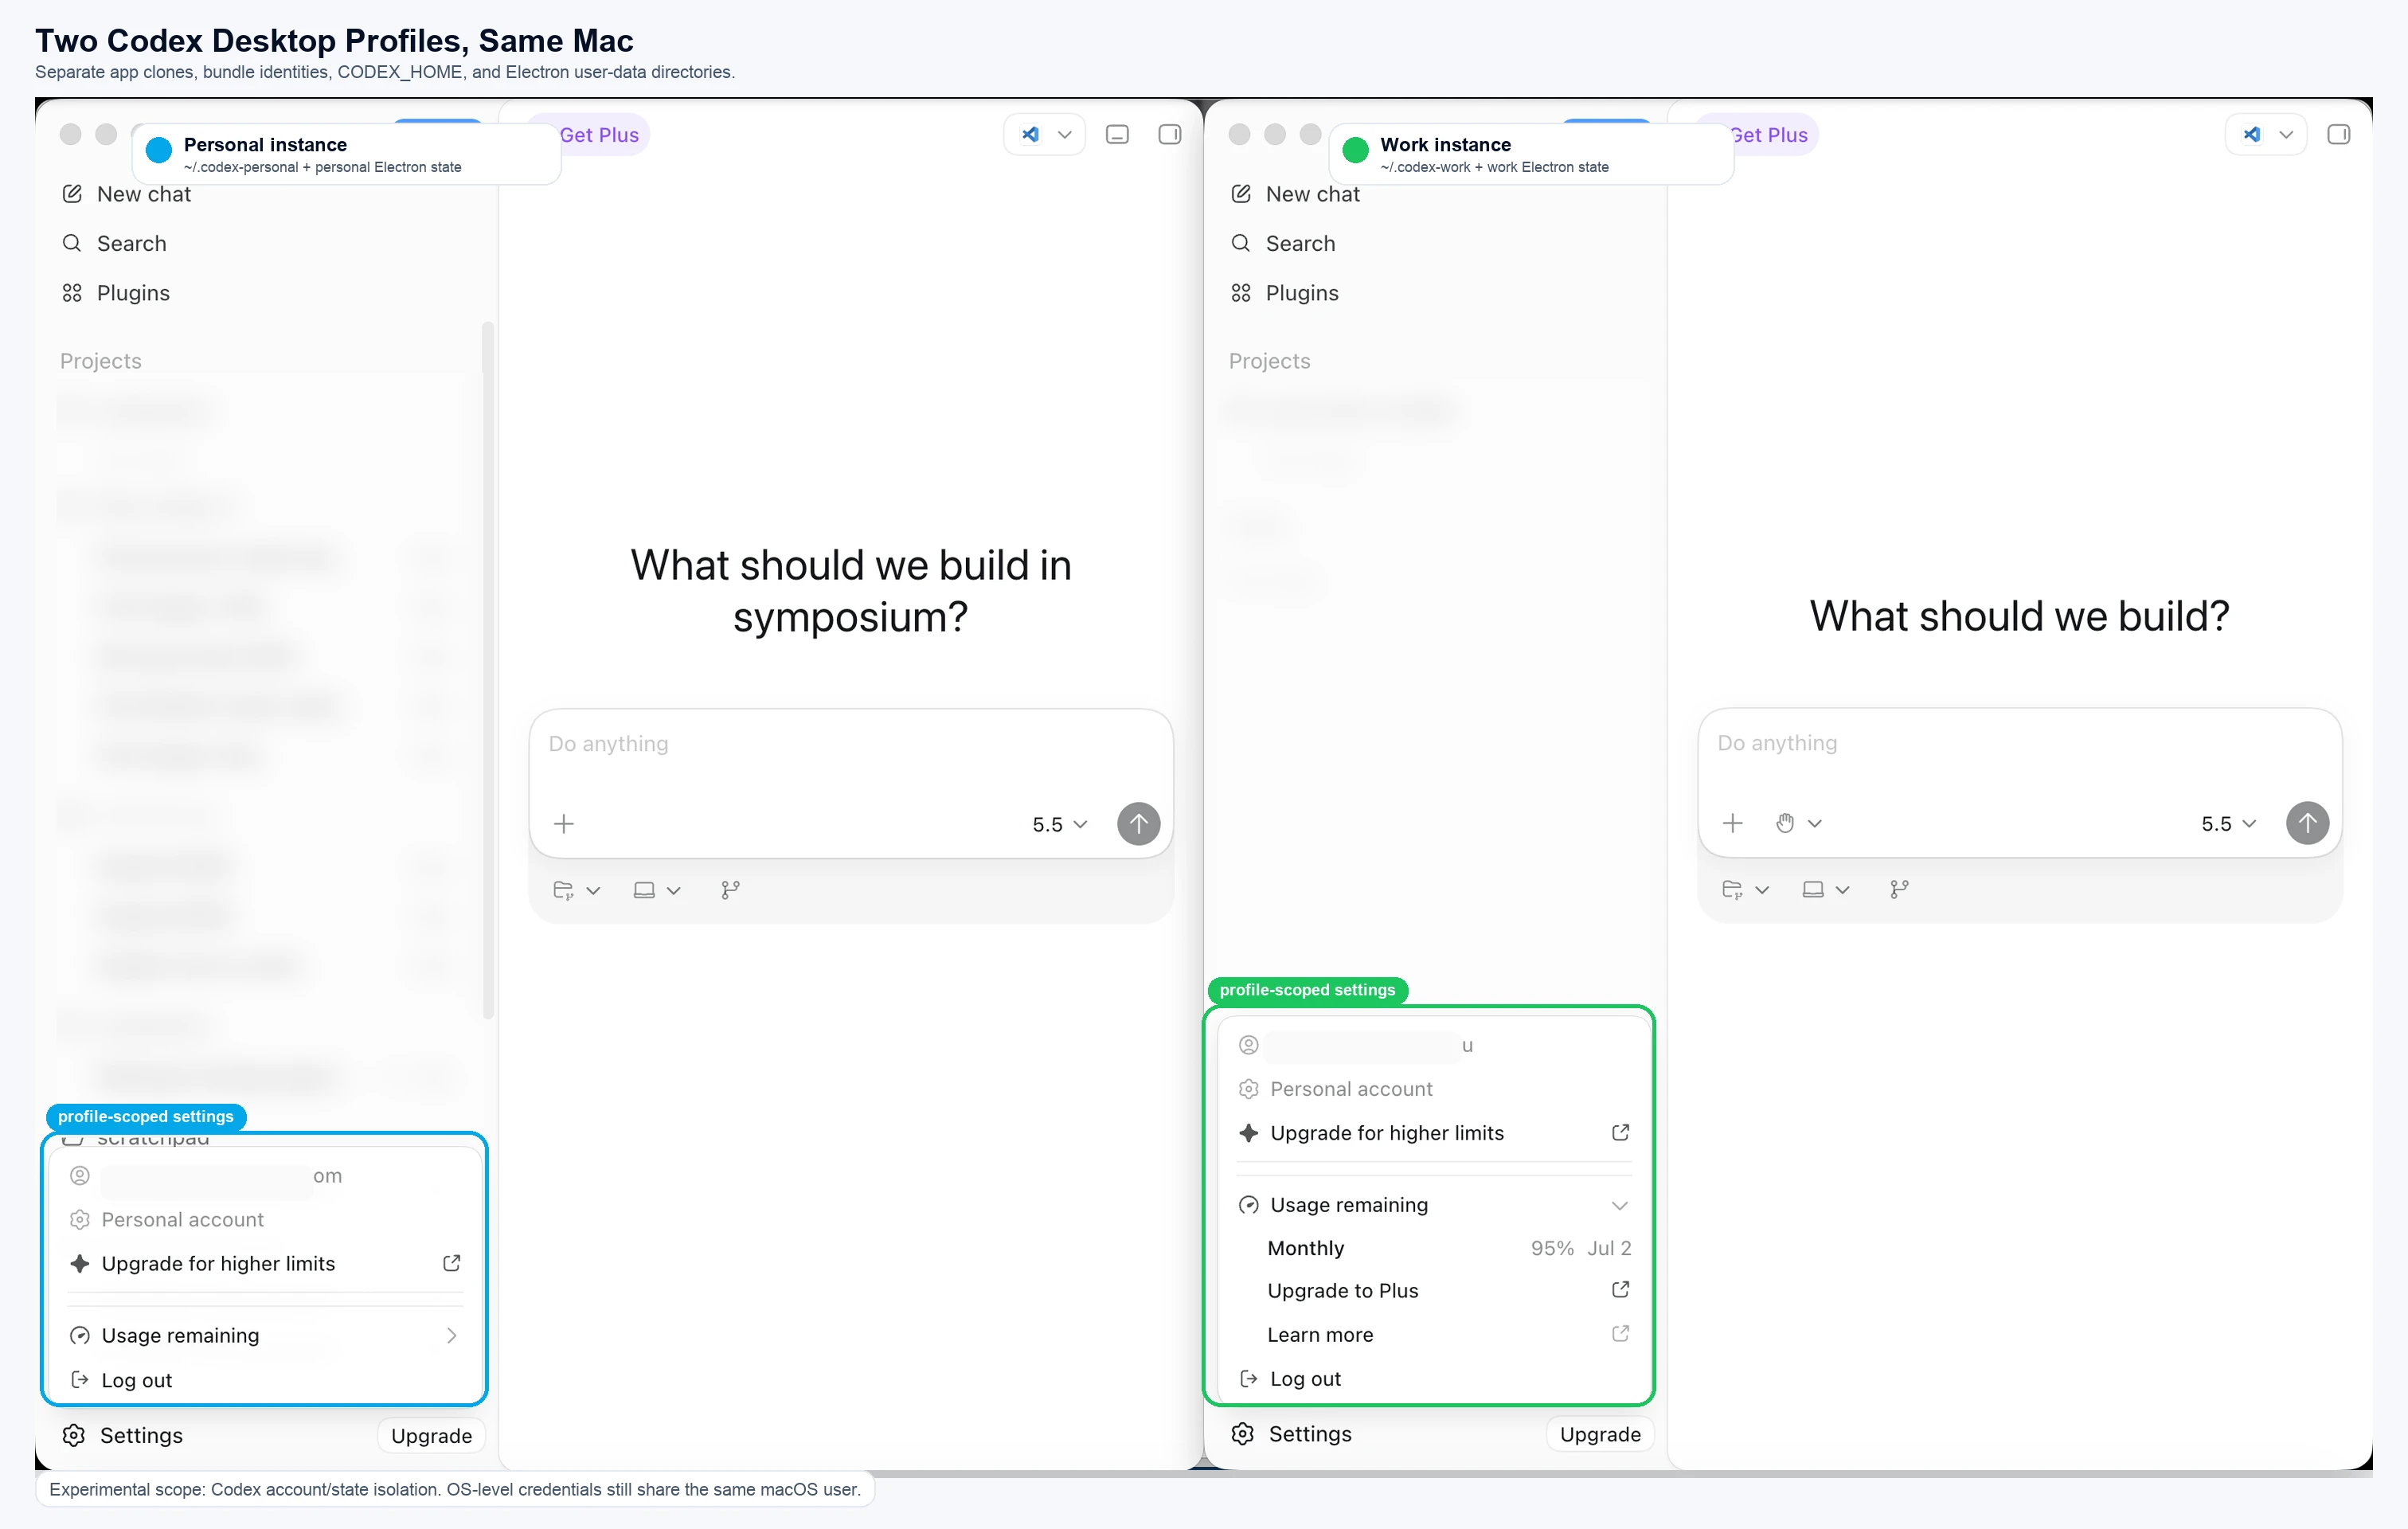Choose 'Personal account' in Personal instance menu

265,1220
